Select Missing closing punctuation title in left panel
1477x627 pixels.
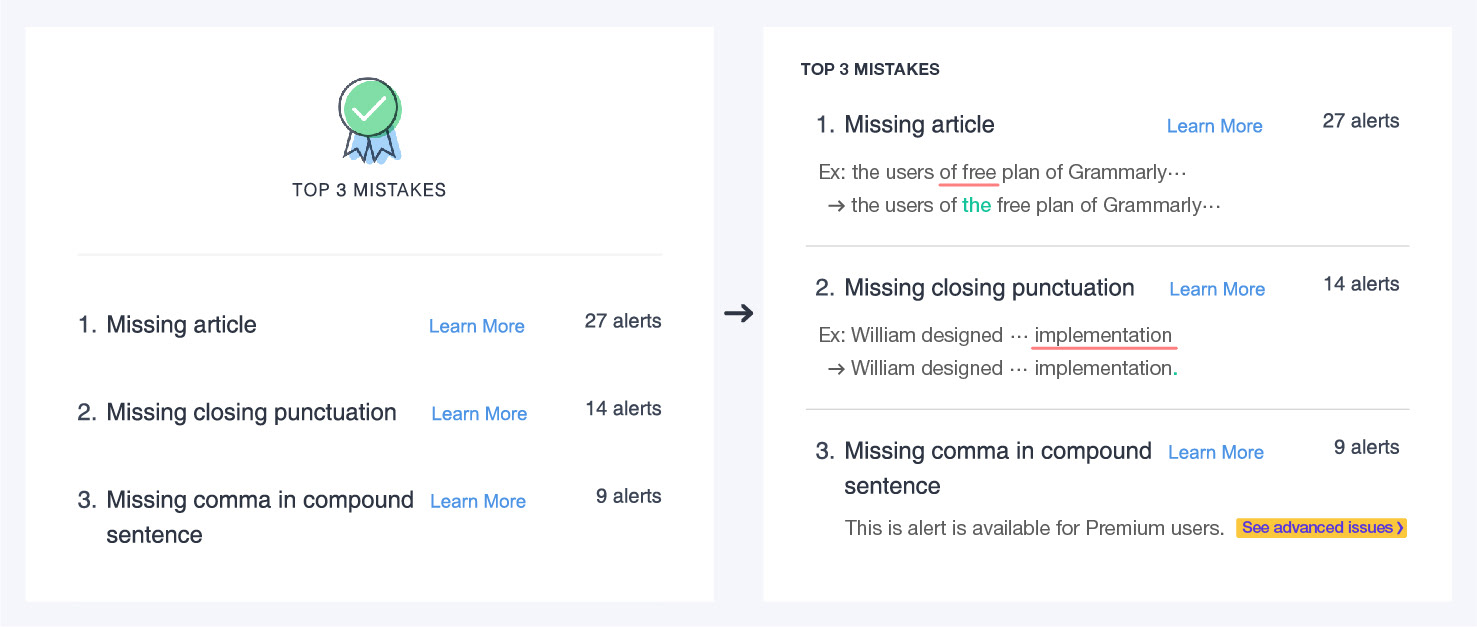point(251,413)
